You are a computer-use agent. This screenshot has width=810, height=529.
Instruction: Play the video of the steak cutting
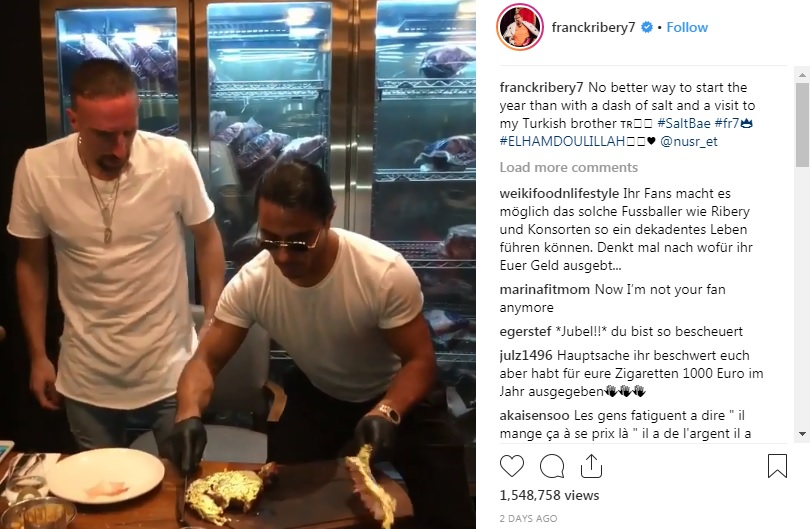coord(238,264)
